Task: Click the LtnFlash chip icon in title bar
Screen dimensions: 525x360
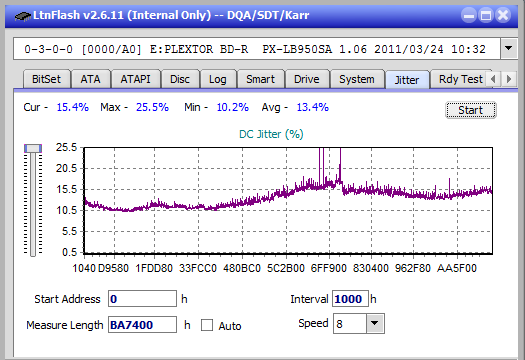Action: pos(23,15)
